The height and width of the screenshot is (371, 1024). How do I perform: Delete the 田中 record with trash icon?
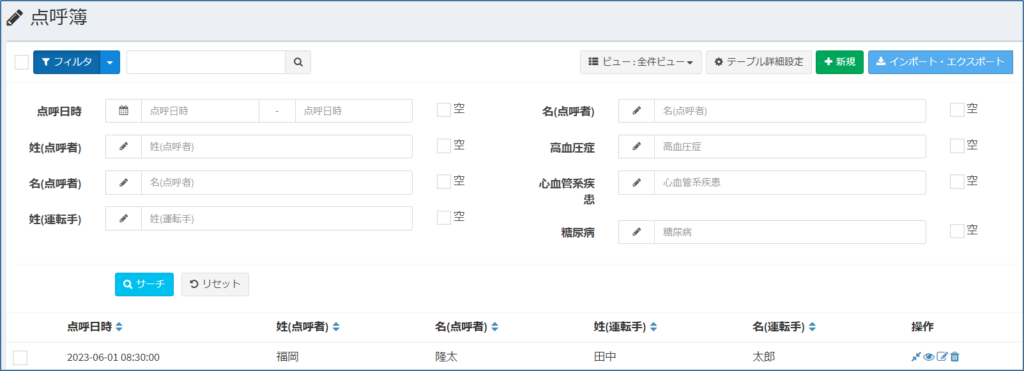click(x=954, y=357)
